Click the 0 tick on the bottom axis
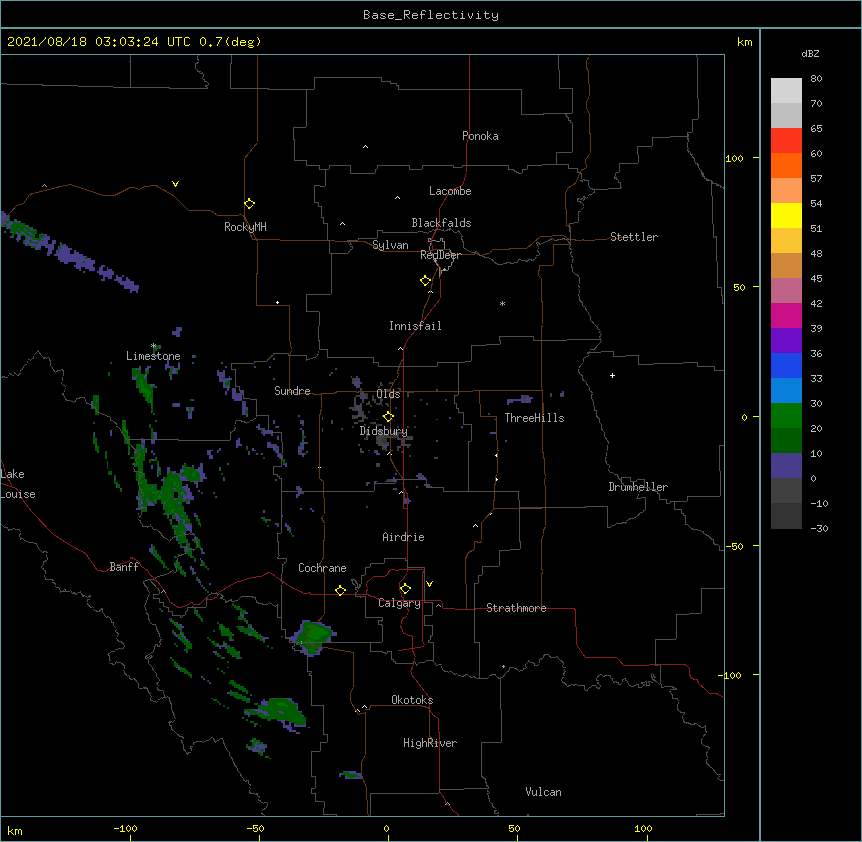 (x=386, y=828)
